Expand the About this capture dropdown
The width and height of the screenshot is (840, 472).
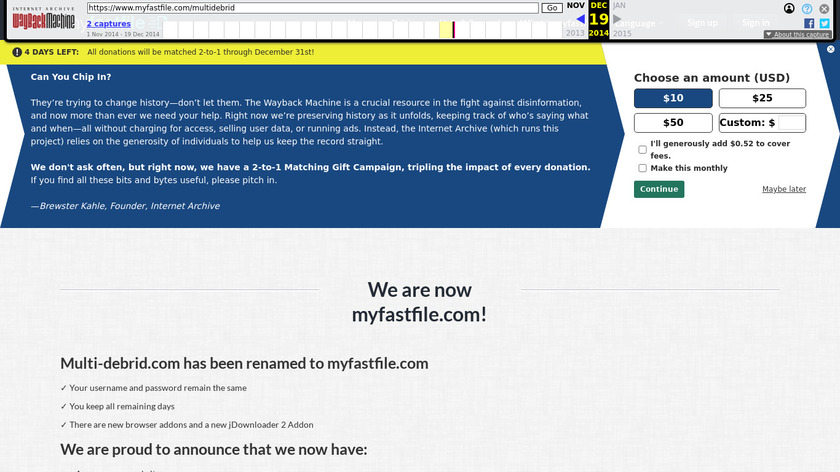[798, 34]
